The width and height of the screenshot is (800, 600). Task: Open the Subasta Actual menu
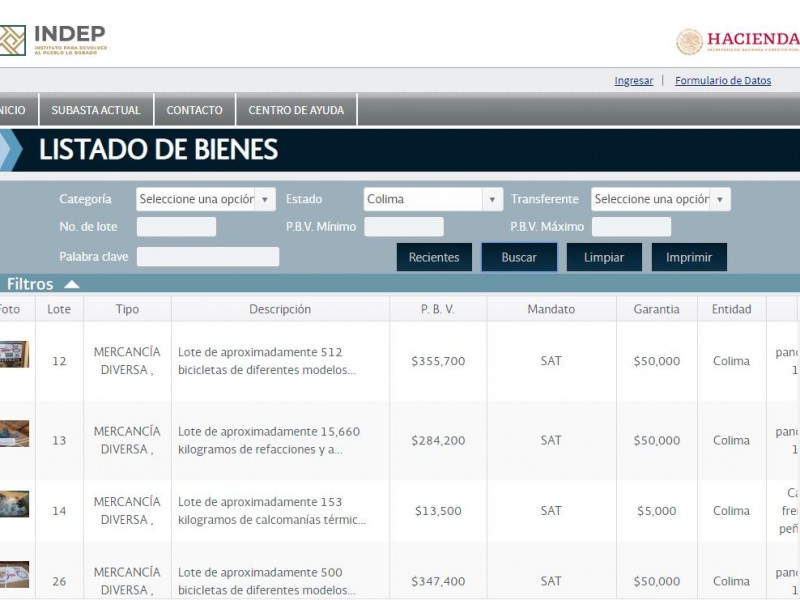[x=96, y=110]
